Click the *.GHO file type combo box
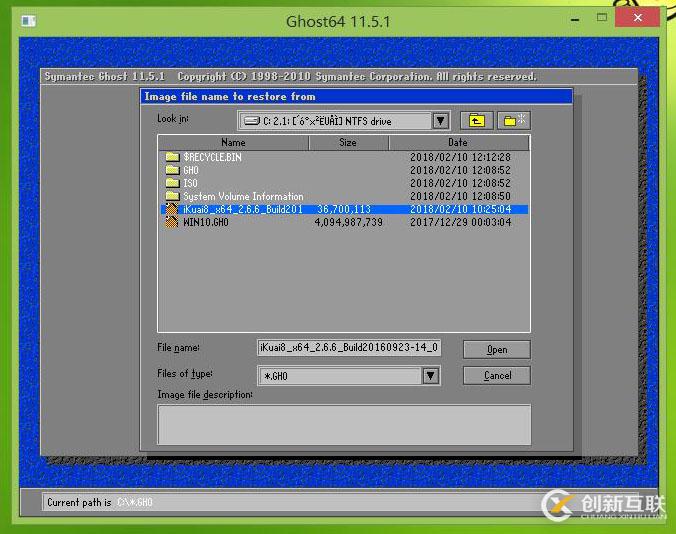 pyautogui.click(x=349, y=376)
